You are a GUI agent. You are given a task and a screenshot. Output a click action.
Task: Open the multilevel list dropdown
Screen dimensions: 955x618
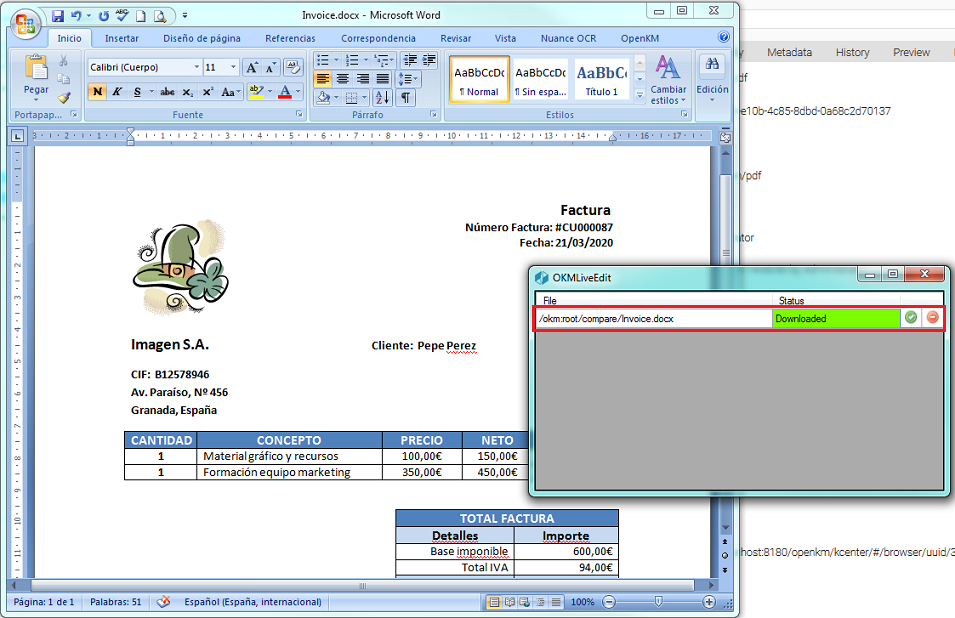pyautogui.click(x=393, y=60)
